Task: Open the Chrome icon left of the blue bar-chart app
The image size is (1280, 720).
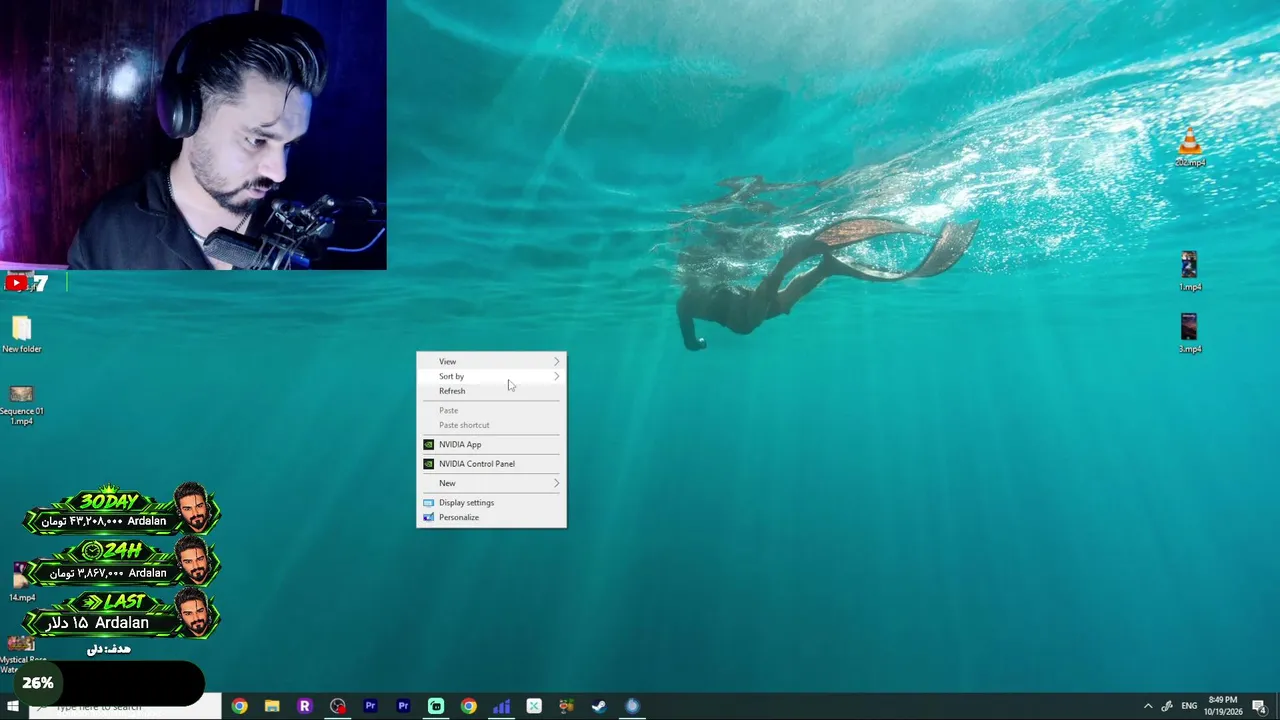Action: pos(469,706)
